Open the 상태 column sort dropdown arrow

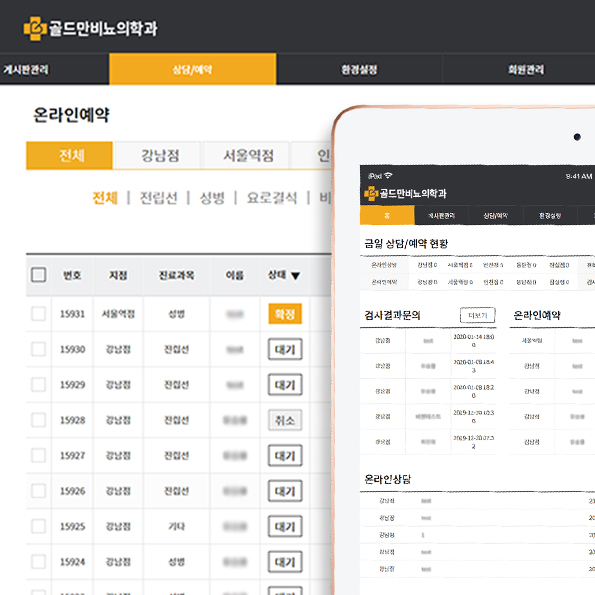[296, 275]
